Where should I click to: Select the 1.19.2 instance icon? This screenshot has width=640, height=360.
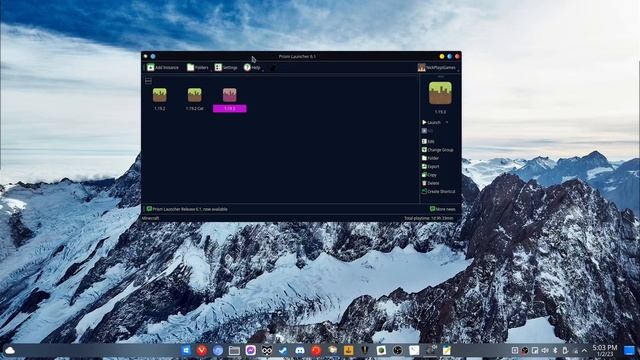(x=160, y=95)
